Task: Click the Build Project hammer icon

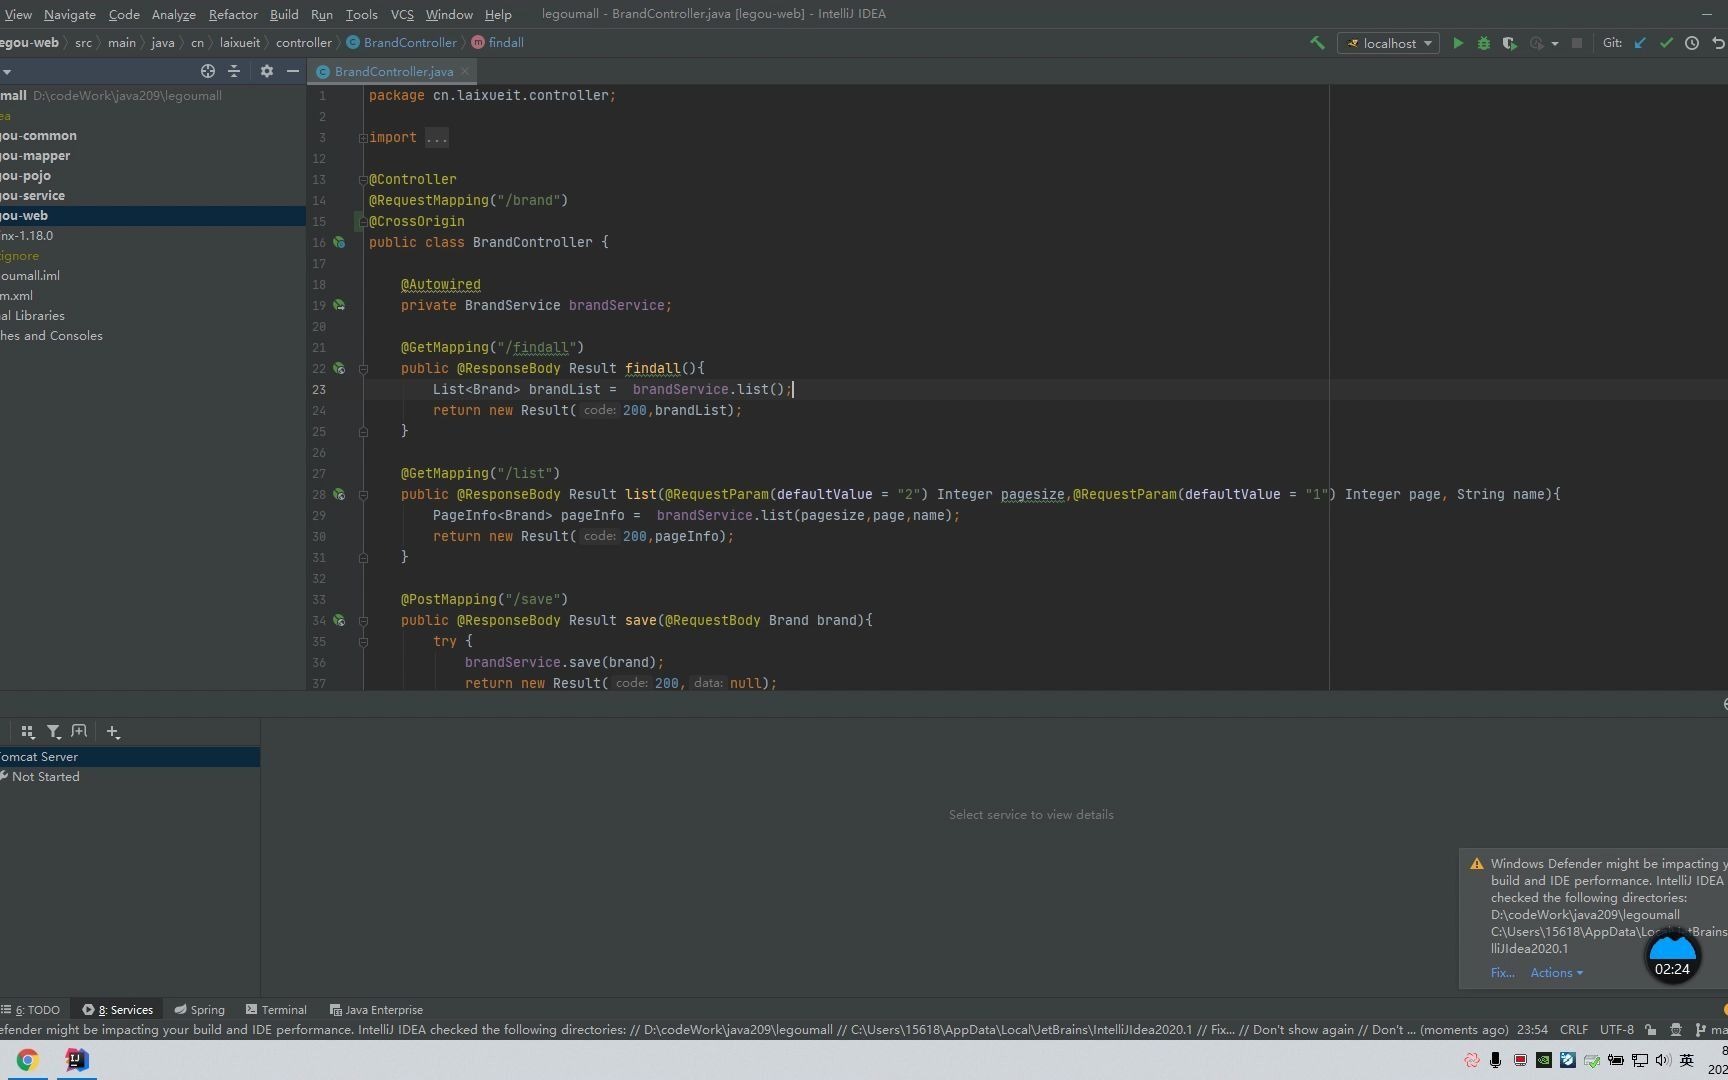Action: click(1317, 43)
